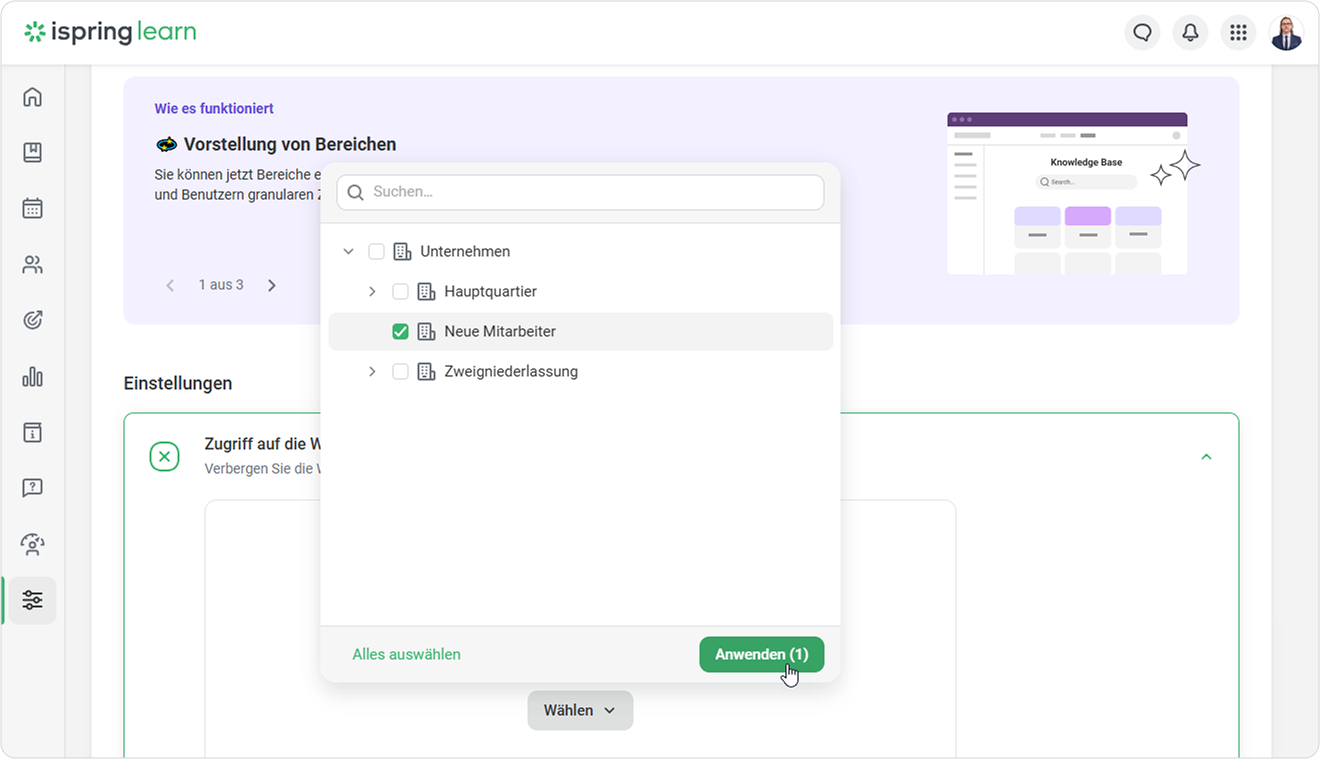1320x759 pixels.
Task: Go to next tip slide arrow
Action: coord(272,285)
